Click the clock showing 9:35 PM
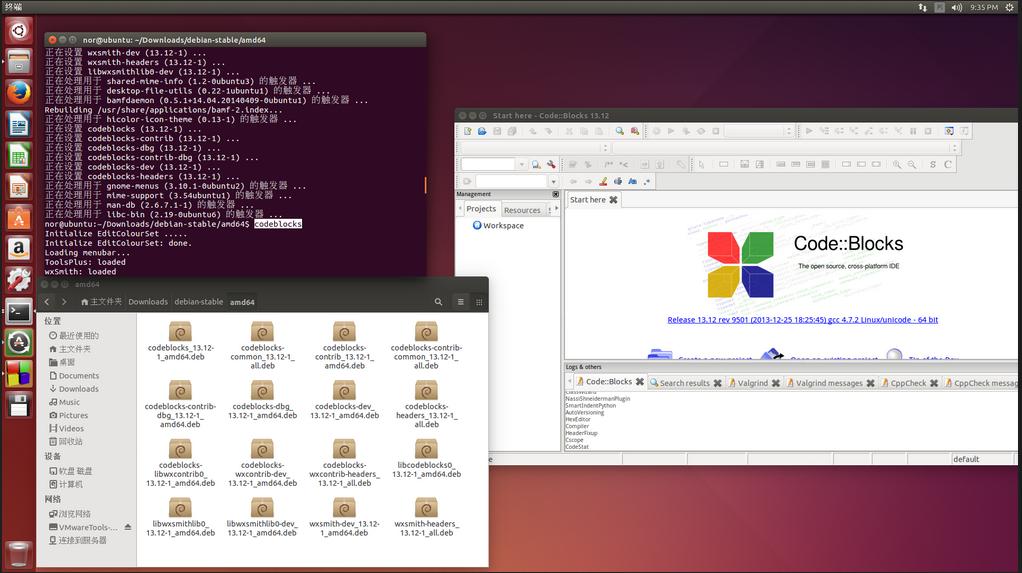 coord(984,7)
